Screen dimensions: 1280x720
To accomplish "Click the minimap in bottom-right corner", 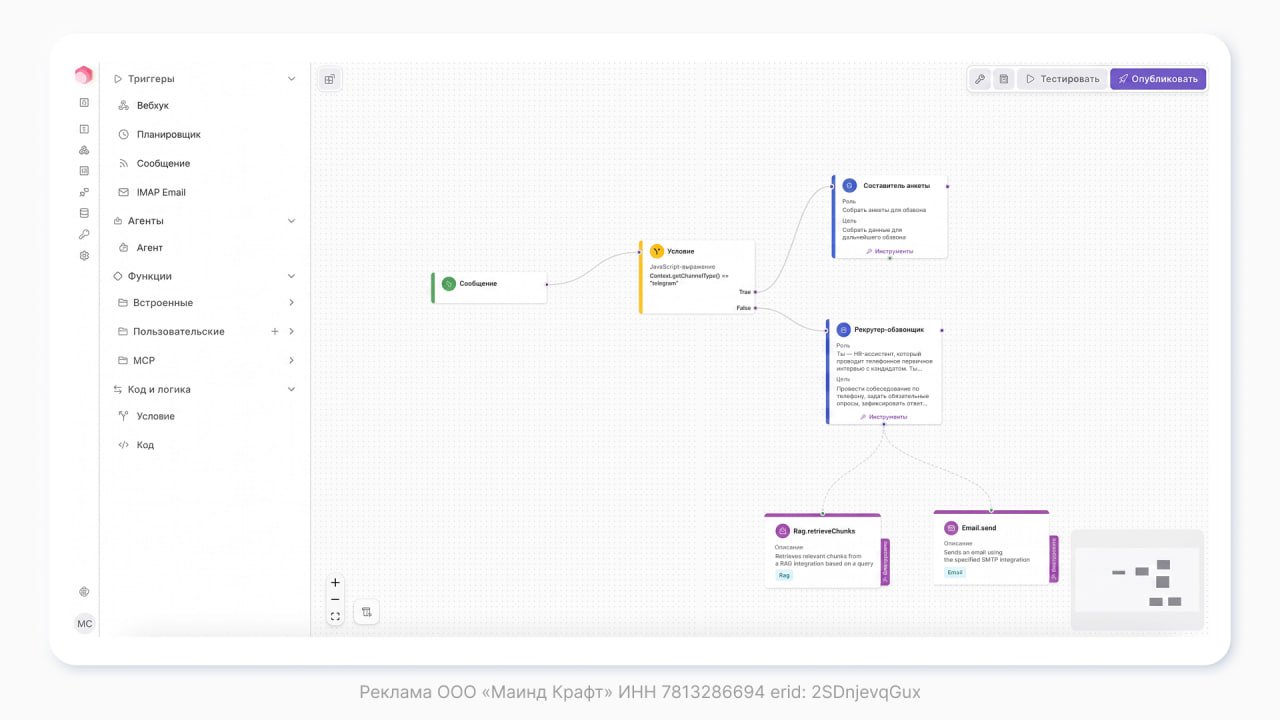I will [x=1137, y=578].
